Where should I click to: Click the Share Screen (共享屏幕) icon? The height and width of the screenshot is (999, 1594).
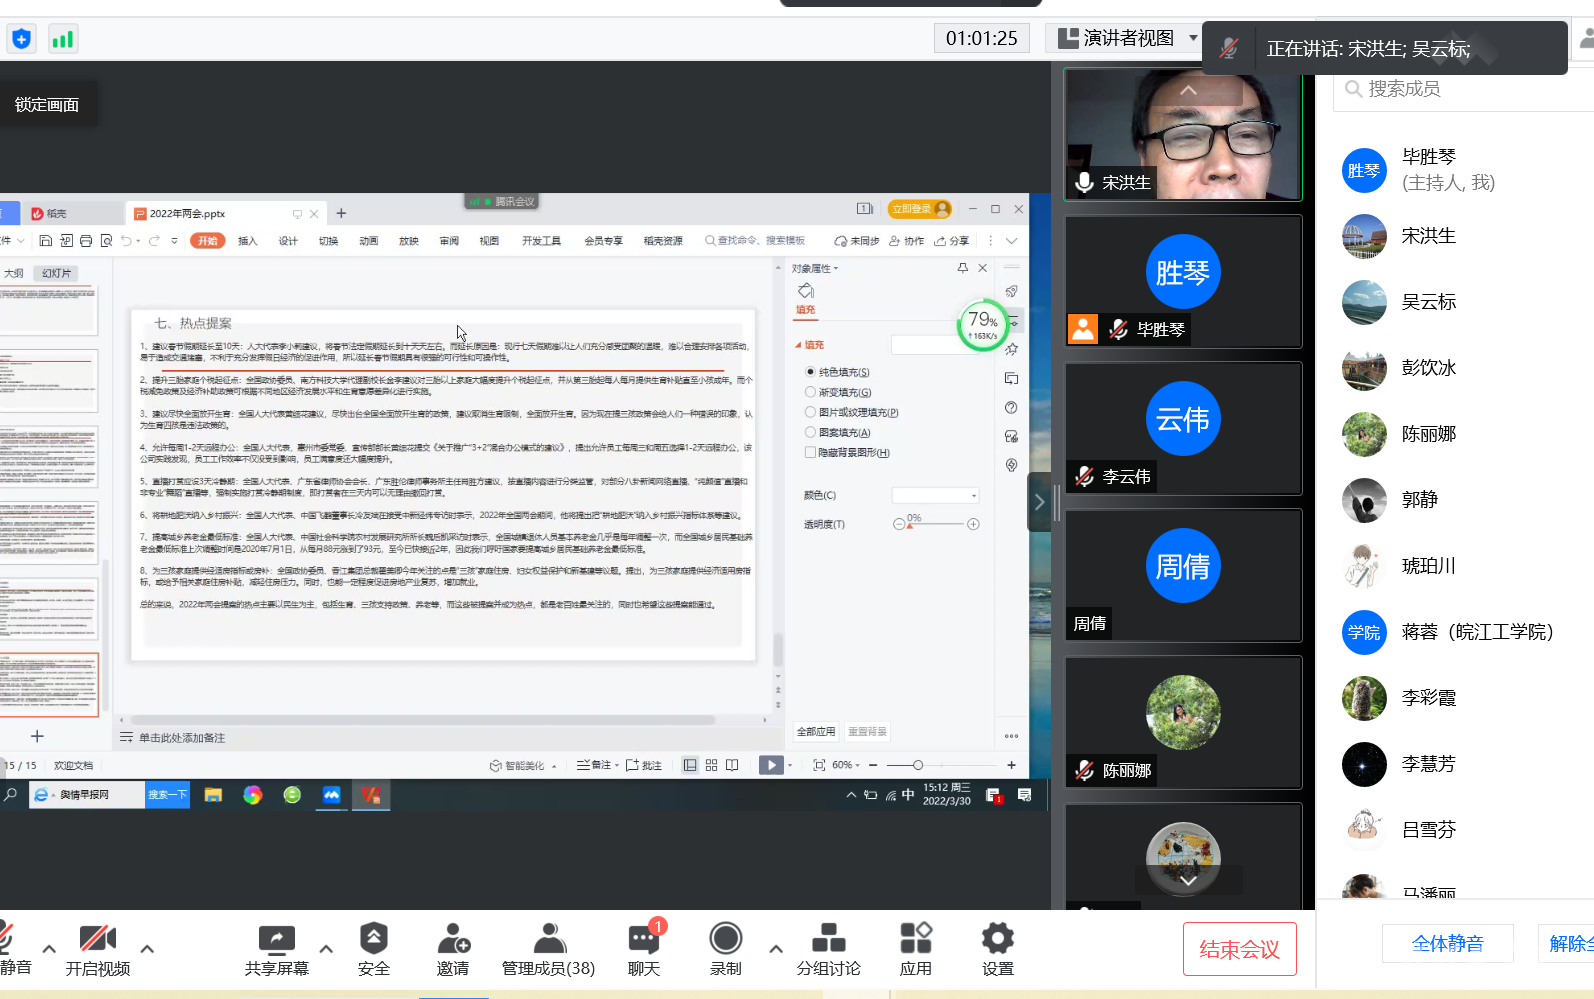pos(276,940)
